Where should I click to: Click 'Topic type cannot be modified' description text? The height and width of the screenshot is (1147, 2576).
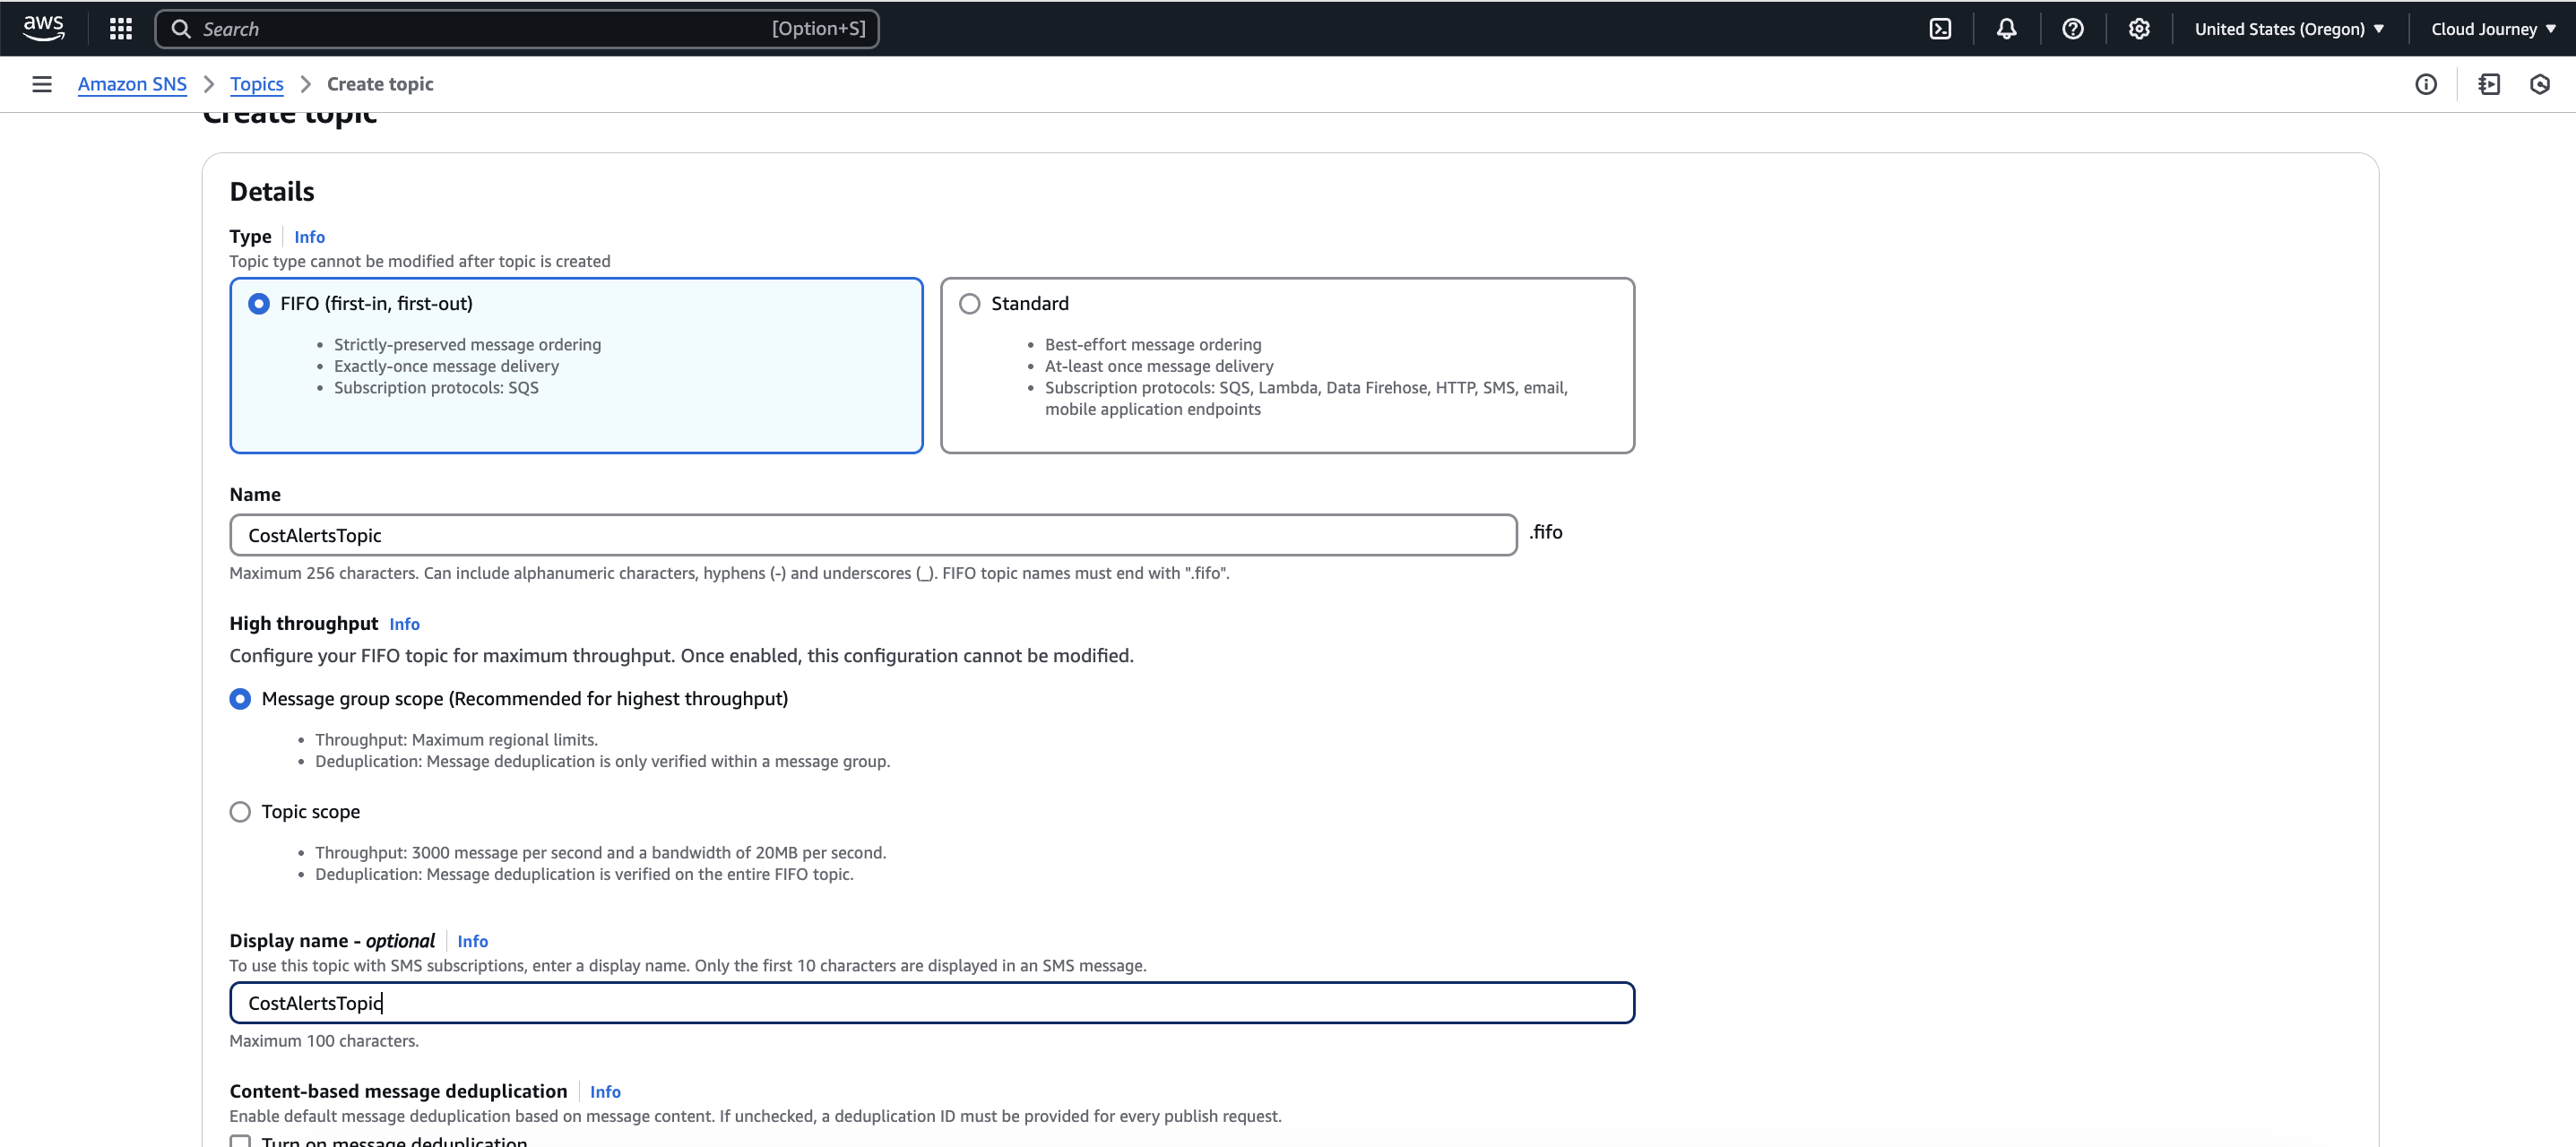(x=420, y=261)
